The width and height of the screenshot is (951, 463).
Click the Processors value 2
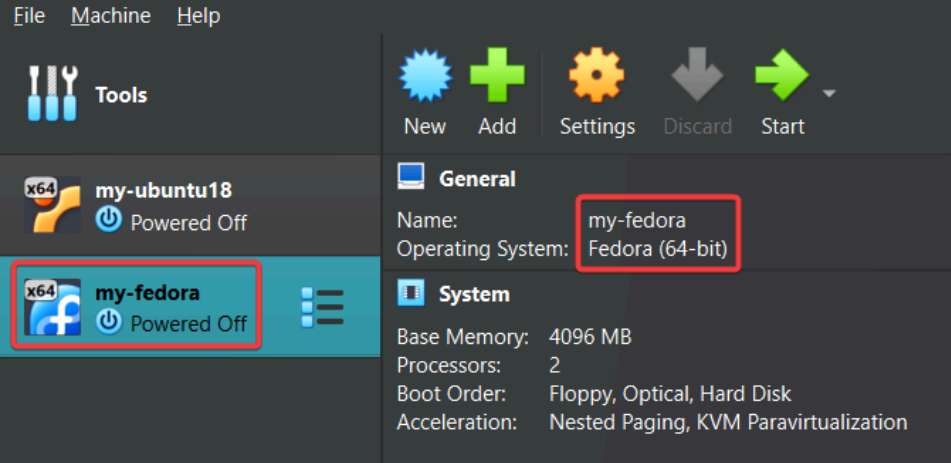click(x=555, y=365)
